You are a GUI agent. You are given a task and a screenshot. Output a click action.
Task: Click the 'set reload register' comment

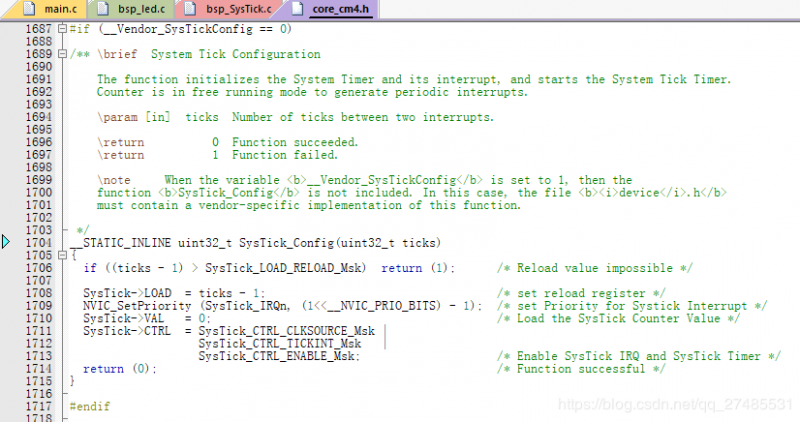coord(582,293)
